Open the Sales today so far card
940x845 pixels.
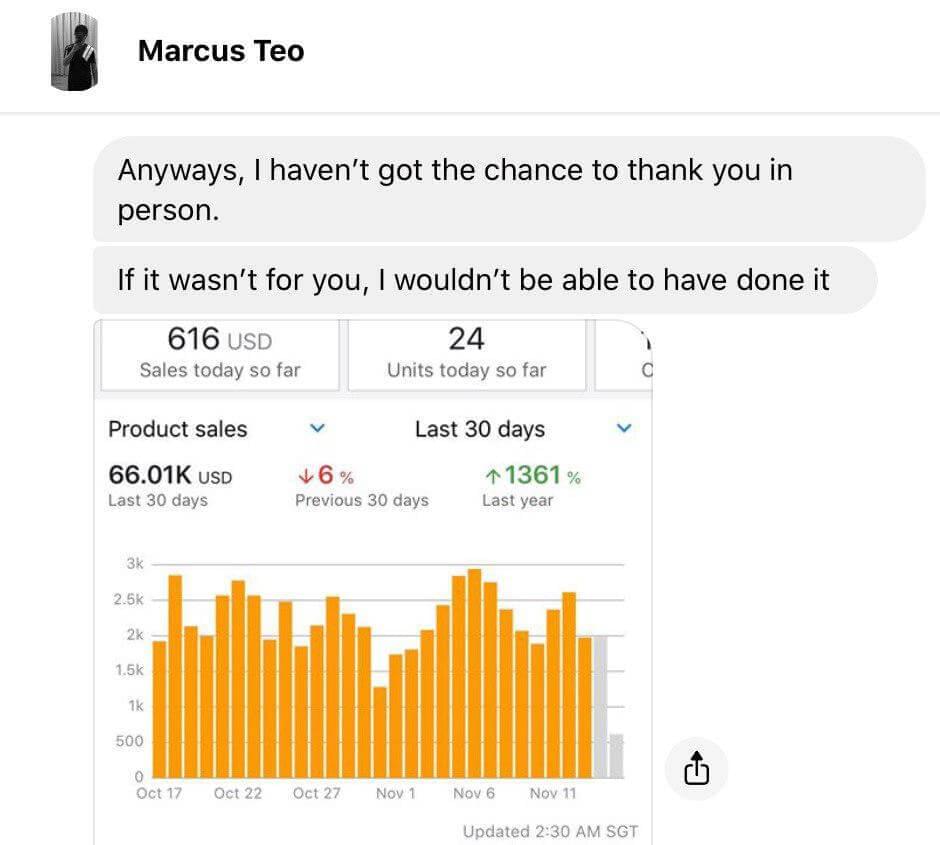point(220,355)
